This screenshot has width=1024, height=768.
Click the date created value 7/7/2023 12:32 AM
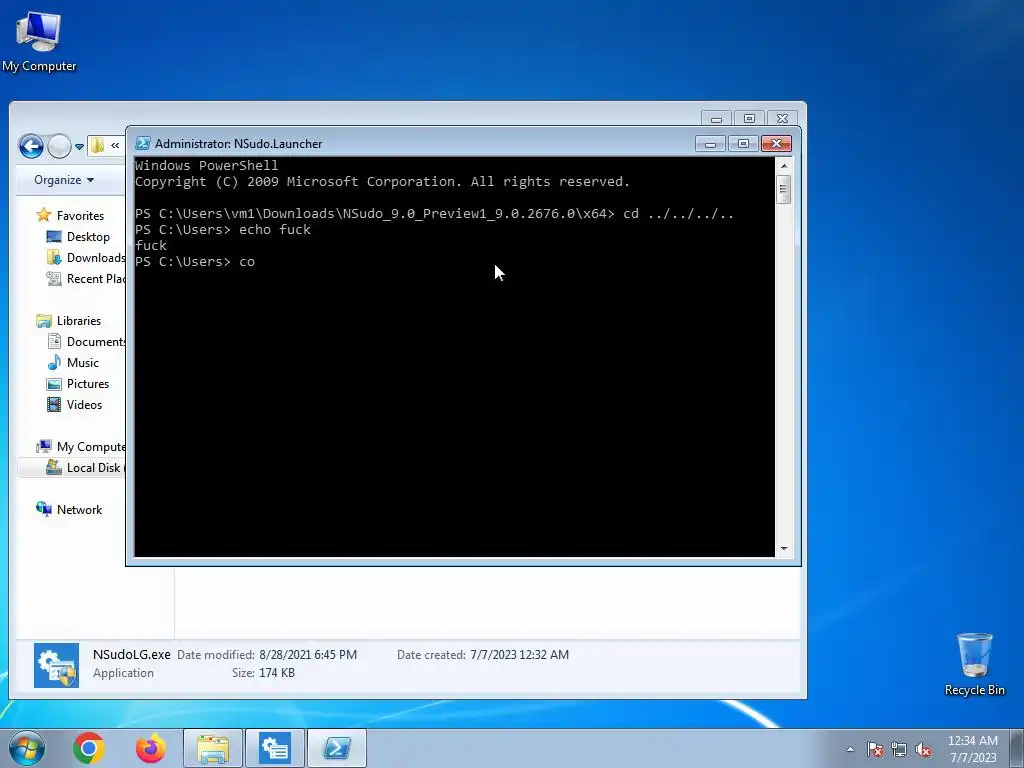click(x=519, y=654)
